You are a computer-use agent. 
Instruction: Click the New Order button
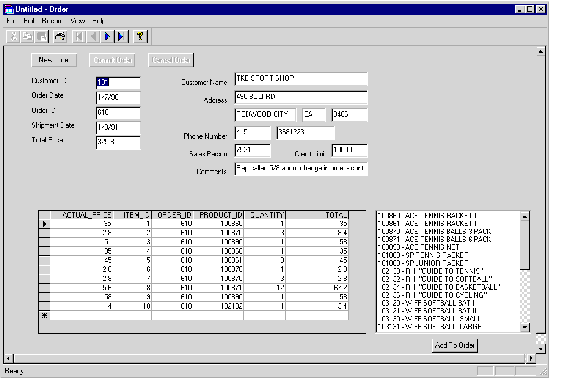coord(54,60)
